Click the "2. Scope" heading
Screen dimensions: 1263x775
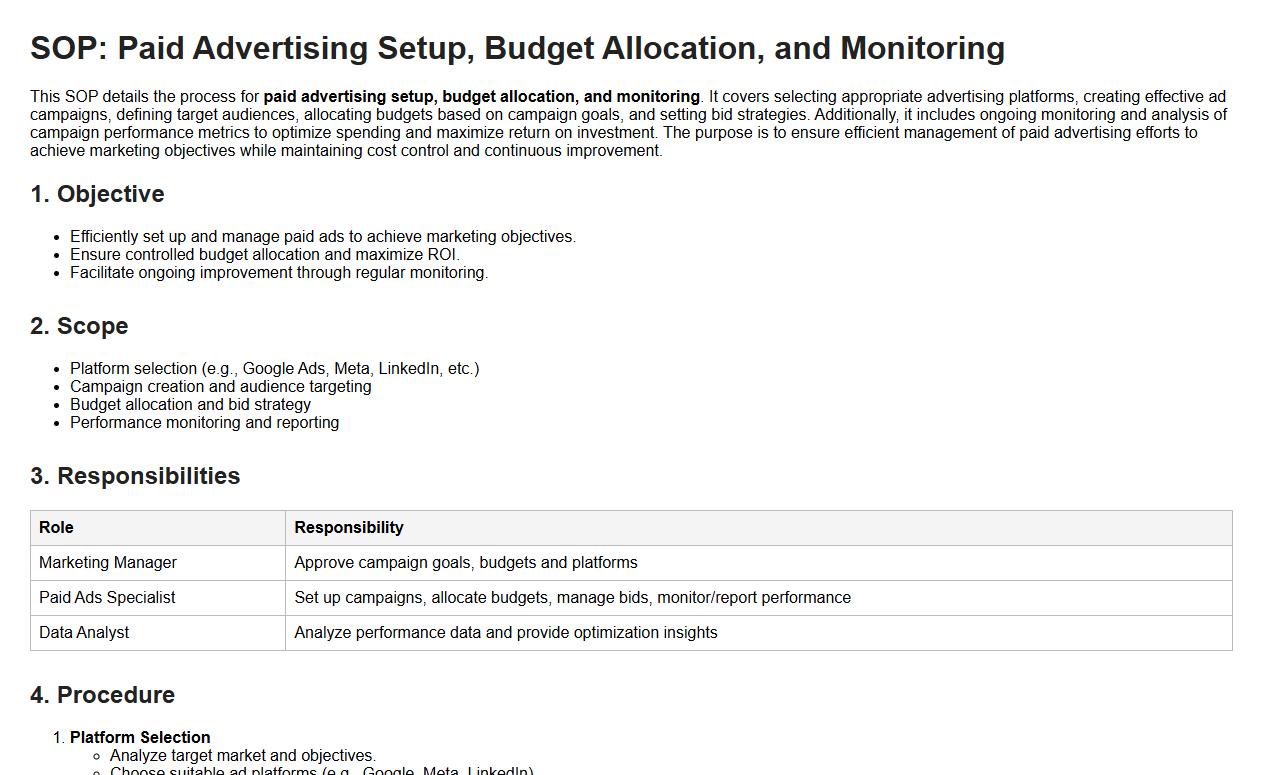[79, 326]
